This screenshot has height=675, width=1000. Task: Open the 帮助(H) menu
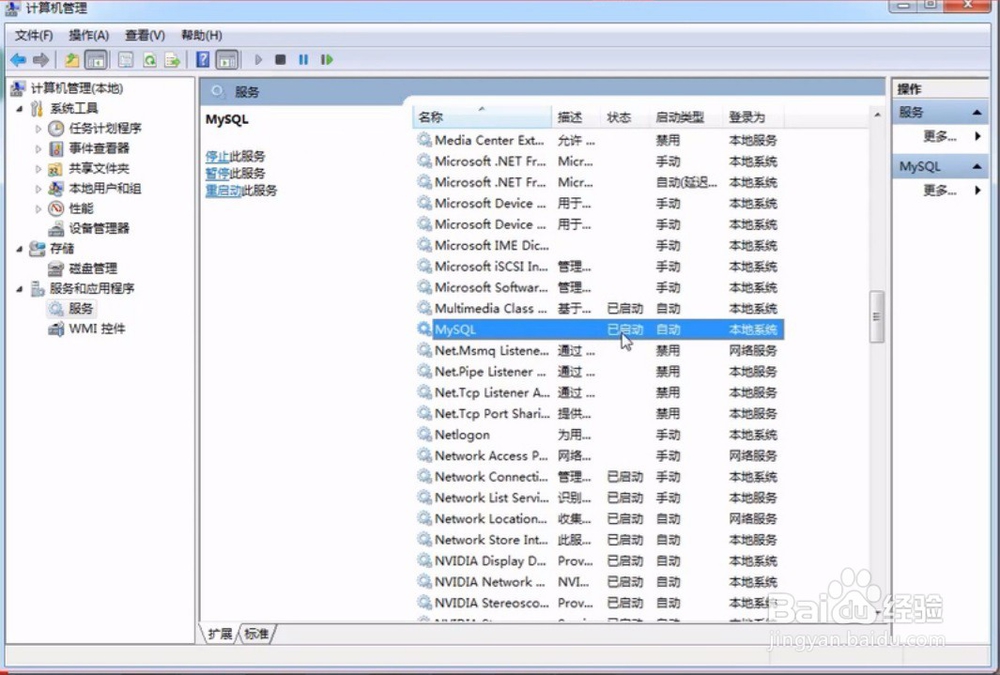(x=202, y=35)
